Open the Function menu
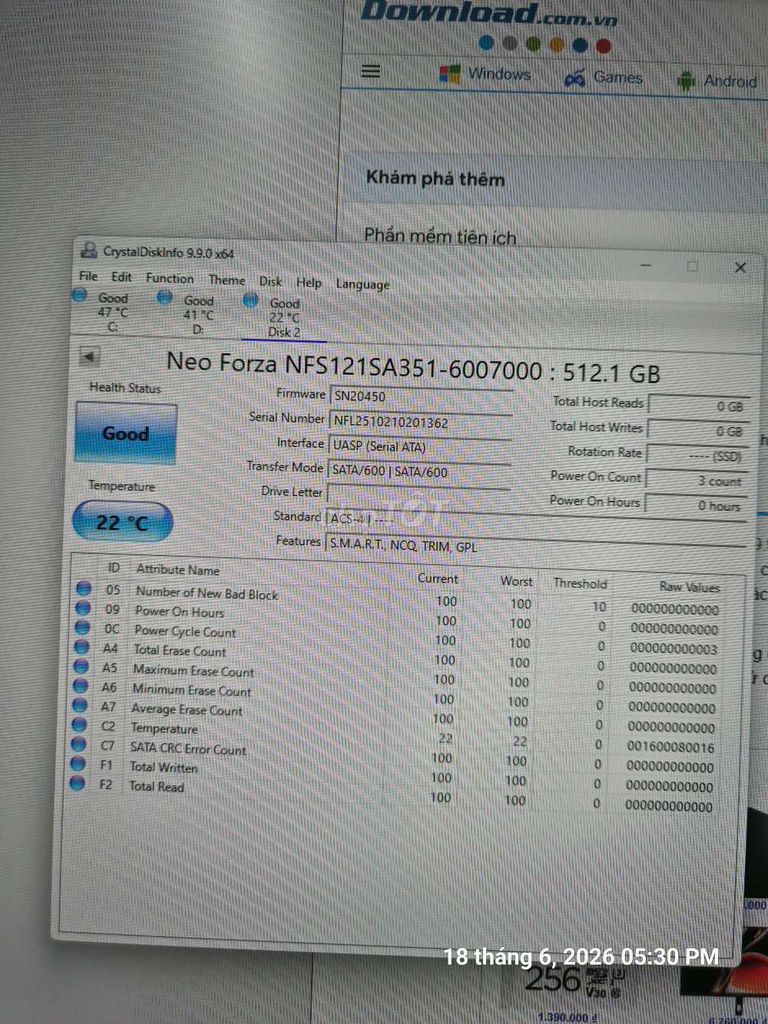This screenshot has width=768, height=1024. [170, 278]
